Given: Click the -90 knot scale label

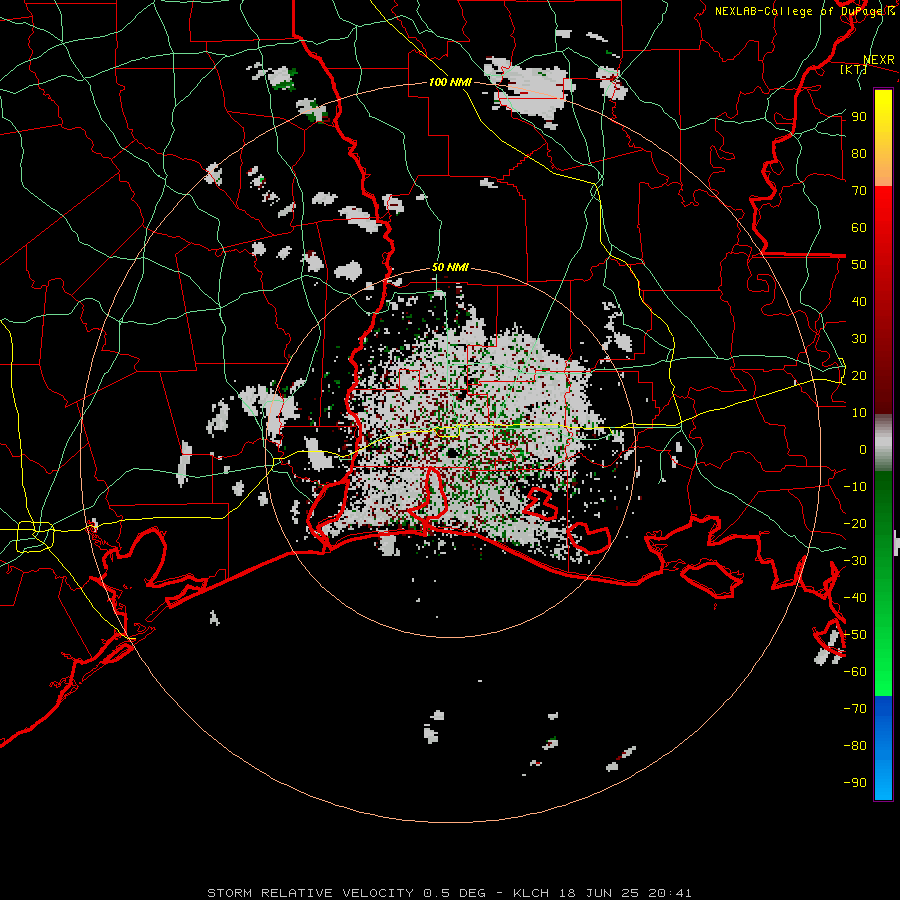Looking at the screenshot, I should [855, 783].
